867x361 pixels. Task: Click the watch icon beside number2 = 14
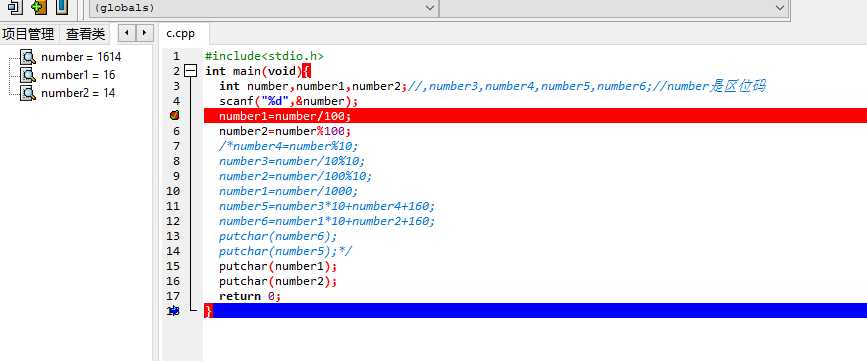pos(28,93)
